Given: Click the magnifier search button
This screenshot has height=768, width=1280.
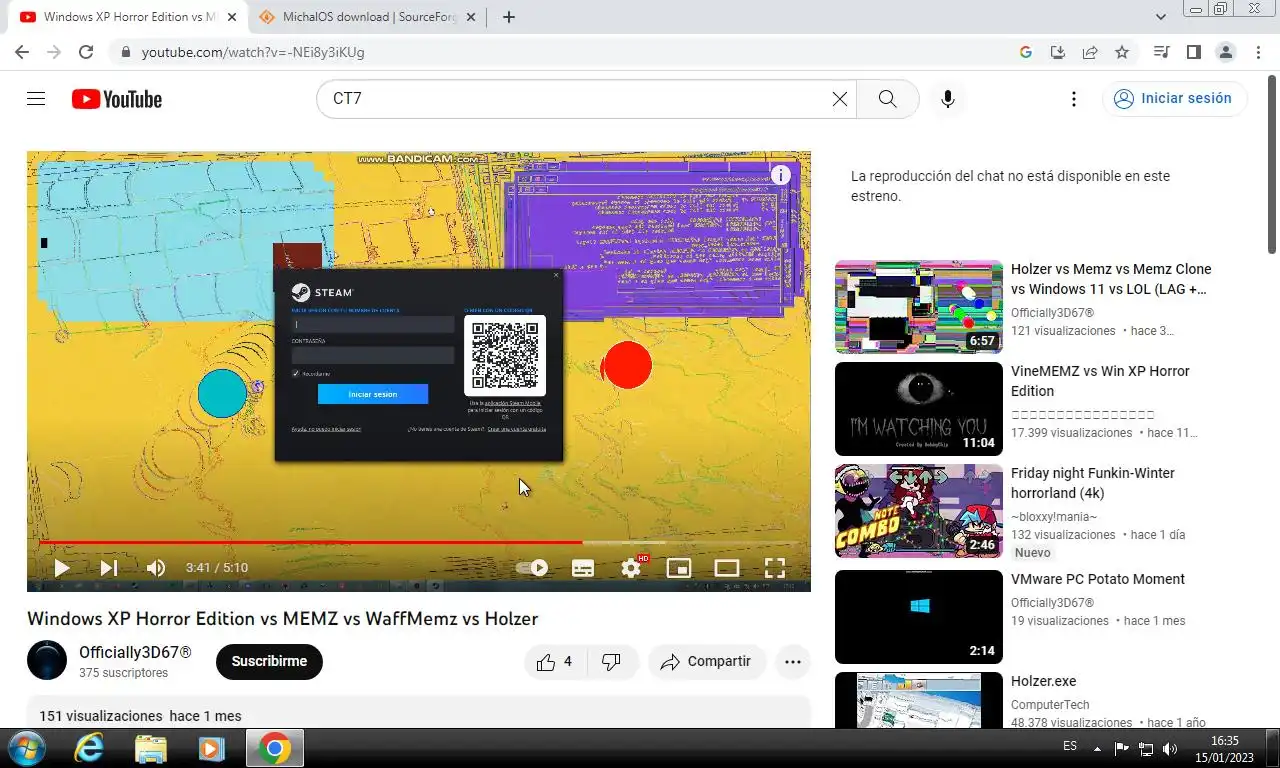Looking at the screenshot, I should click(887, 99).
